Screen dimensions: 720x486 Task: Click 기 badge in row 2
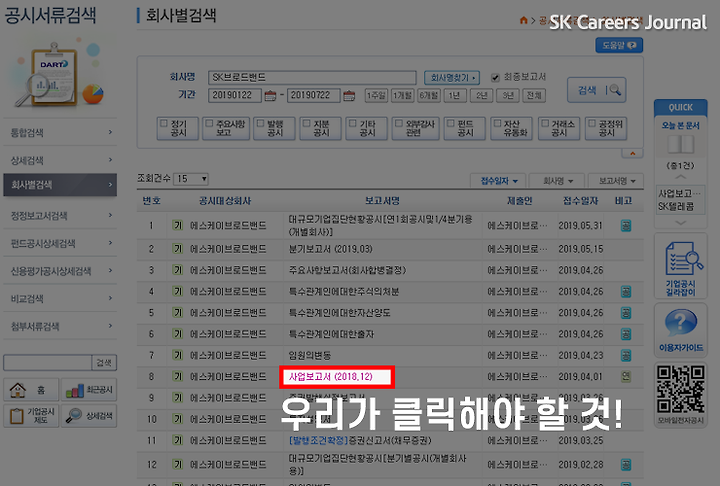coord(178,249)
